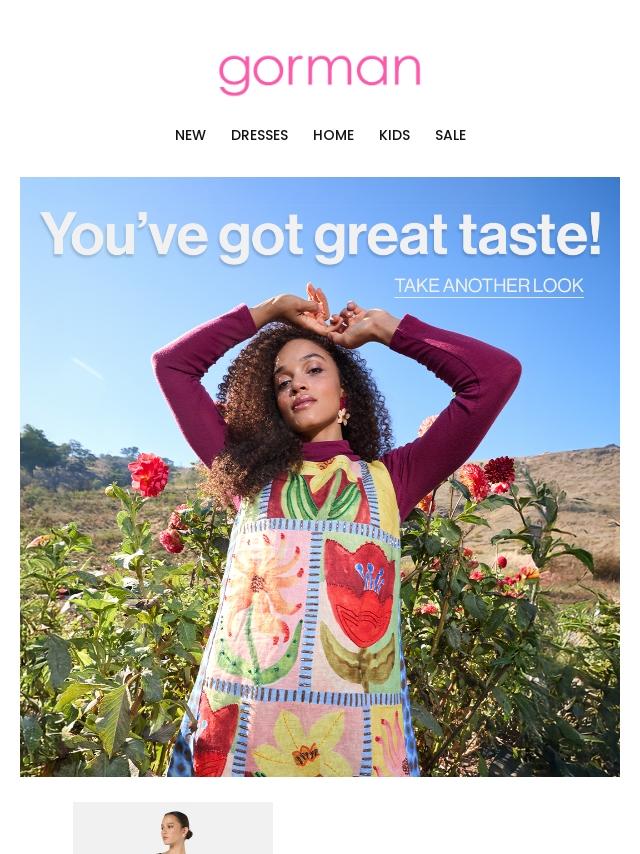Click the red dahlia flower on the left
This screenshot has width=640, height=854.
pyautogui.click(x=149, y=475)
